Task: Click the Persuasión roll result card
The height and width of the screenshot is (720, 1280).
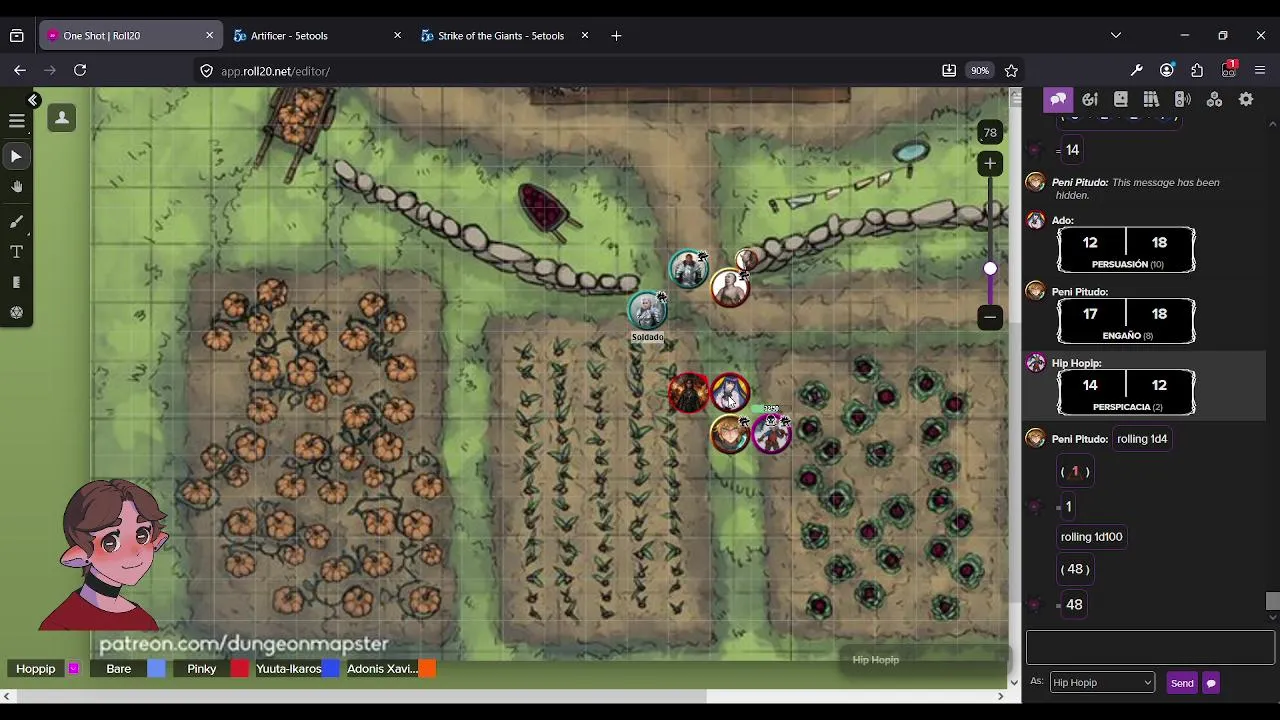Action: [x=1126, y=250]
